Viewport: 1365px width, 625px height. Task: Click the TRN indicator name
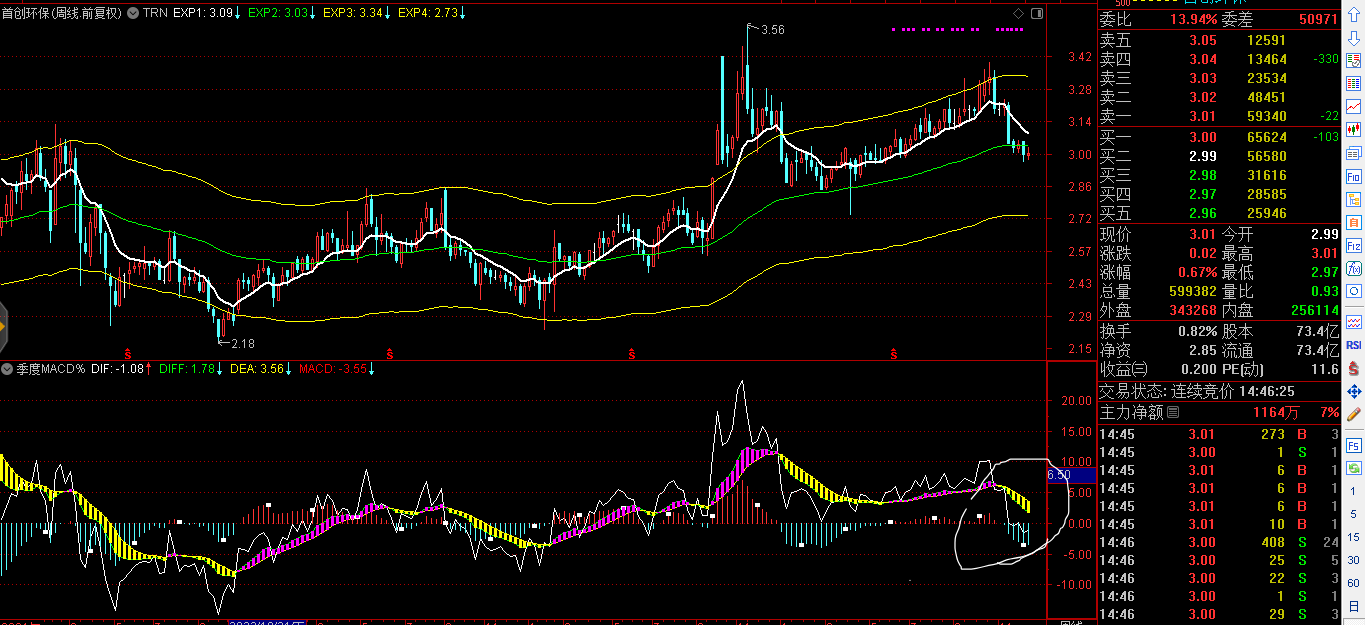(155, 13)
